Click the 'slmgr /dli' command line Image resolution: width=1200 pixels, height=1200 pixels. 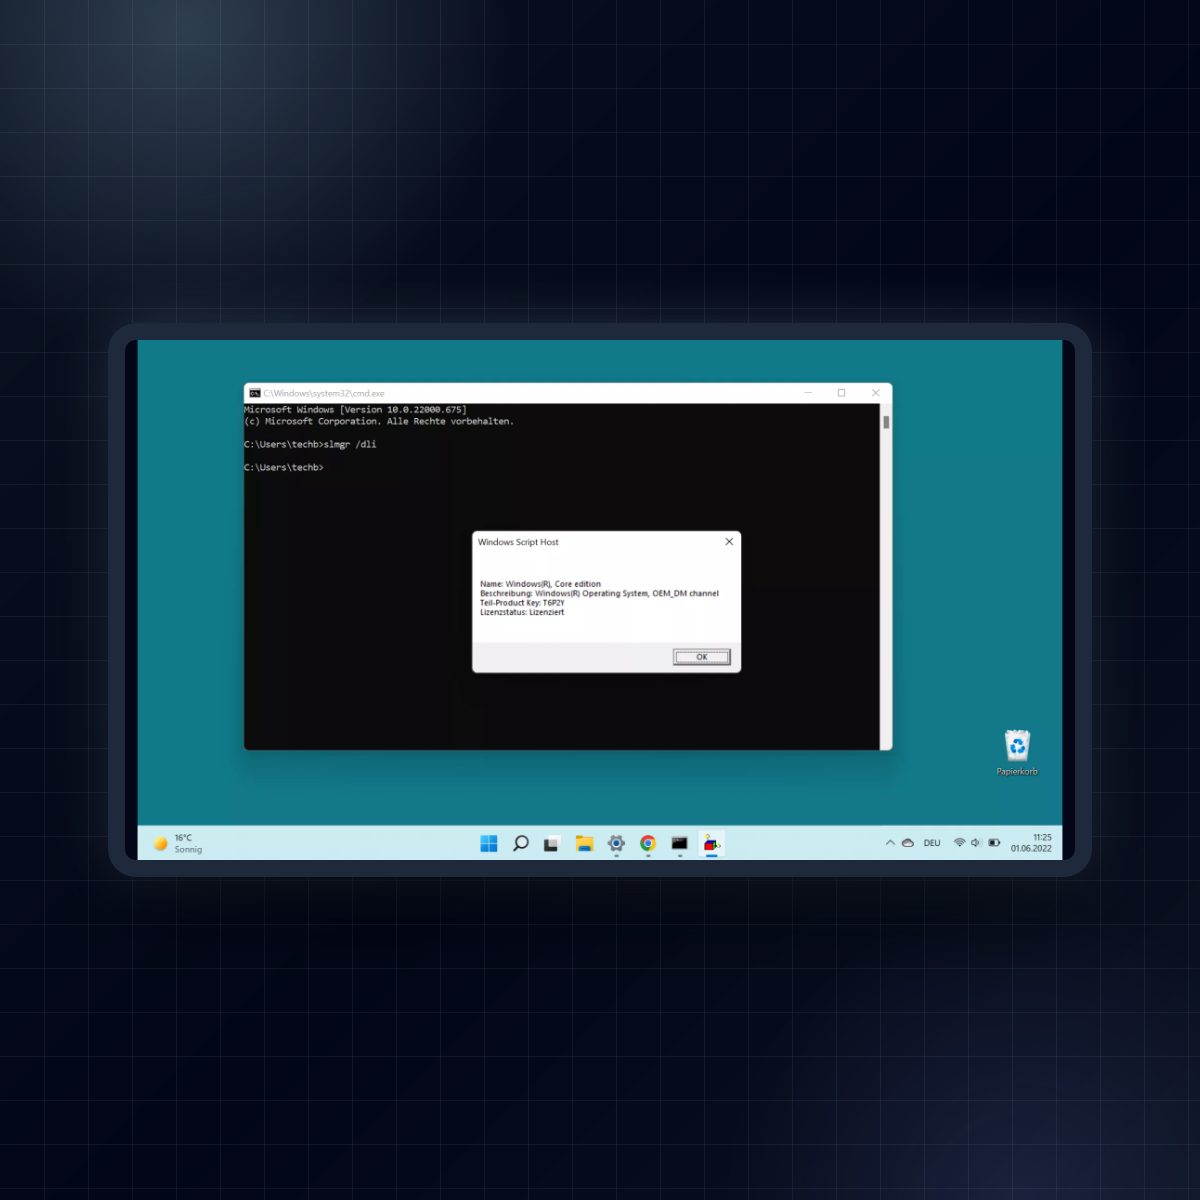[310, 444]
